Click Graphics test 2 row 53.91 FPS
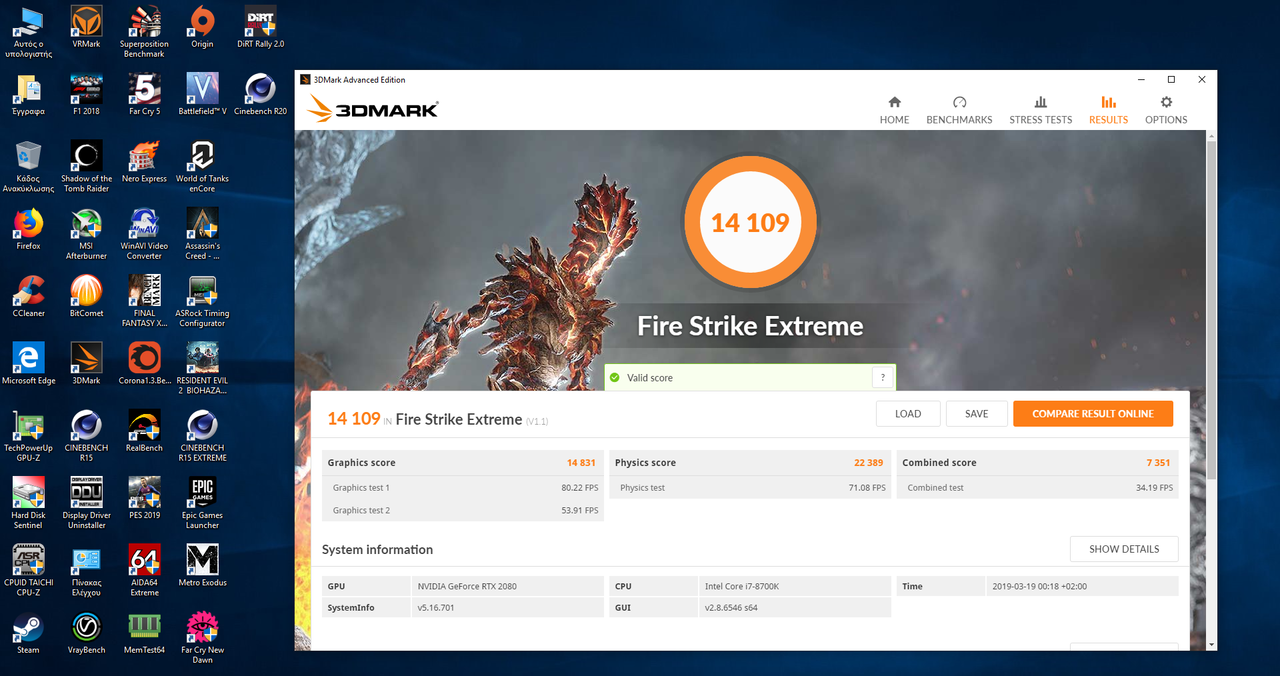Image resolution: width=1280 pixels, height=676 pixels. 463,510
